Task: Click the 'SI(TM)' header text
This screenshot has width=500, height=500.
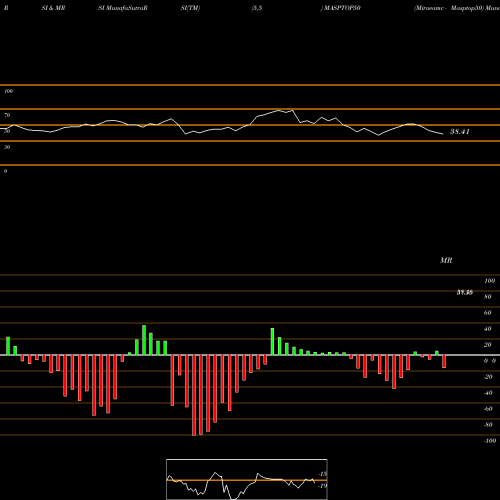Action: [190, 8]
